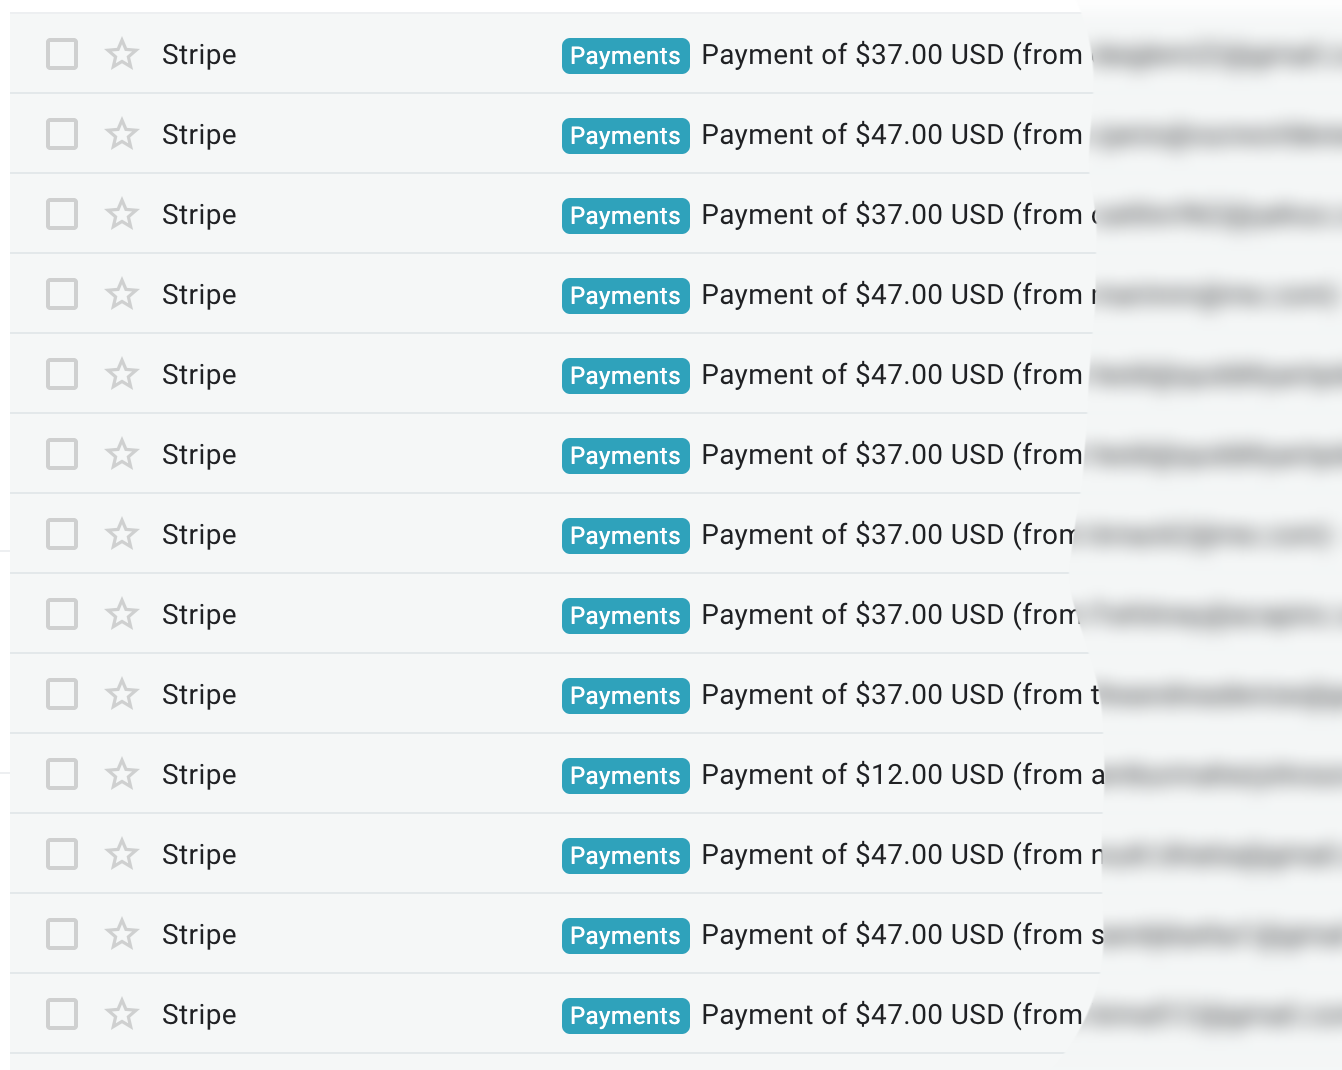Select the checkbox of the second email row
This screenshot has width=1342, height=1070.
point(62,134)
